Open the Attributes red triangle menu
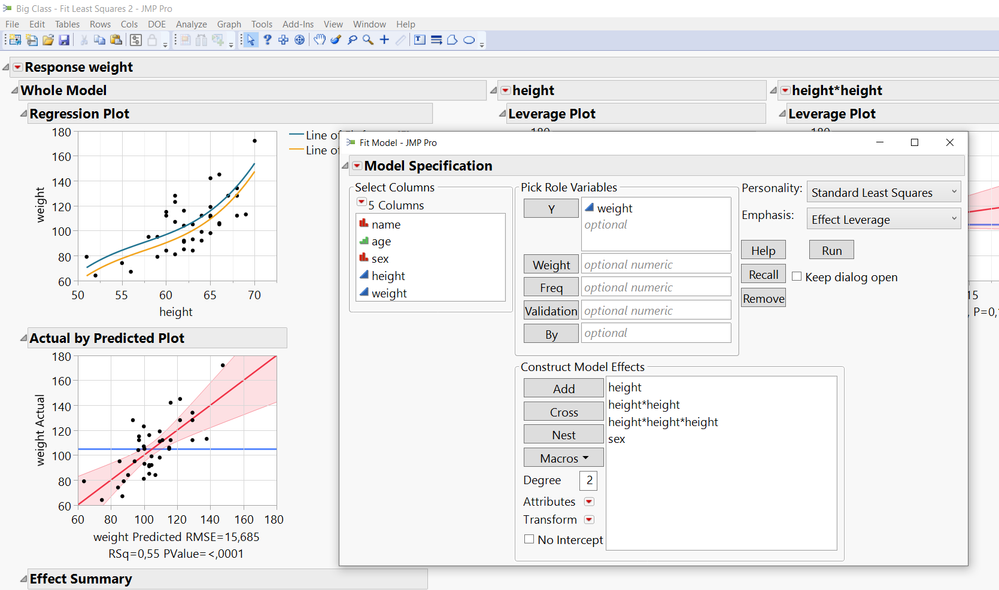 [x=589, y=502]
